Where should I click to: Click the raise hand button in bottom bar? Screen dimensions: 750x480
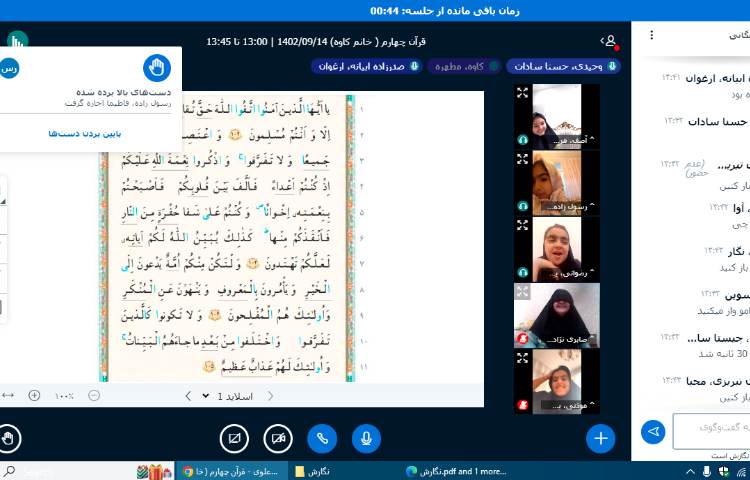click(x=9, y=438)
